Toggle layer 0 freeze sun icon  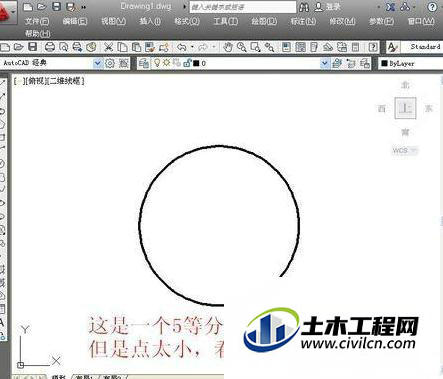[166, 63]
